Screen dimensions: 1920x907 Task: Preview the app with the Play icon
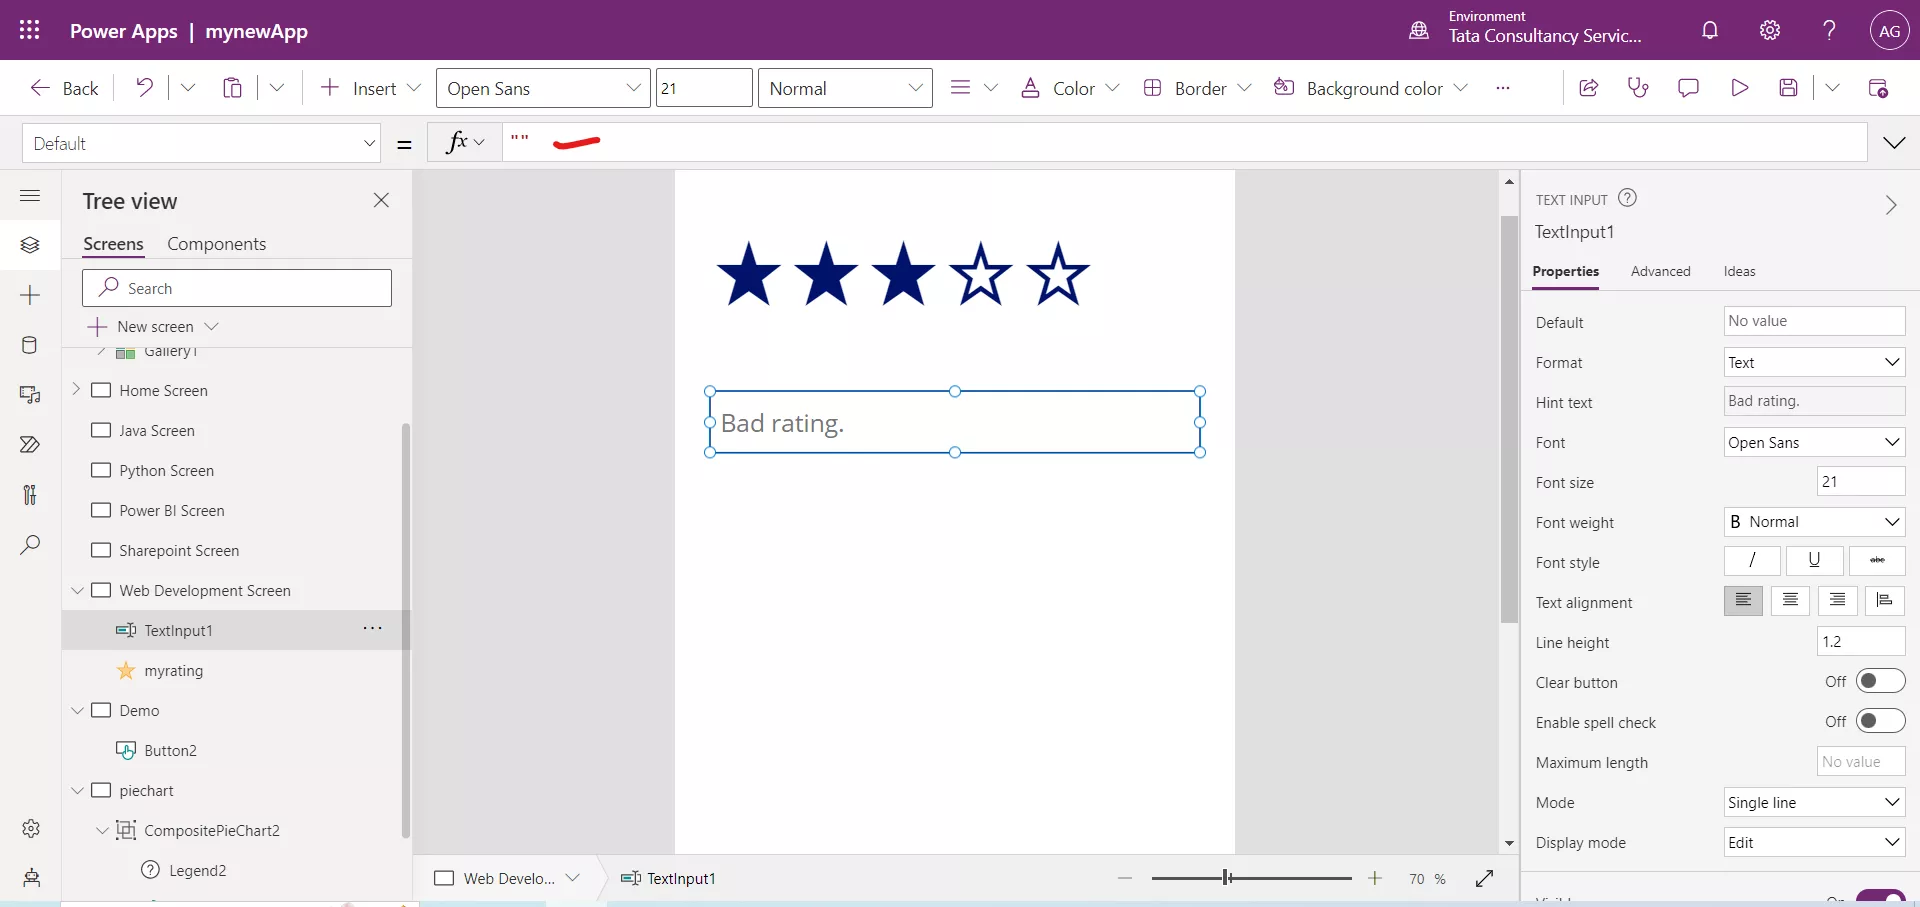coord(1739,87)
